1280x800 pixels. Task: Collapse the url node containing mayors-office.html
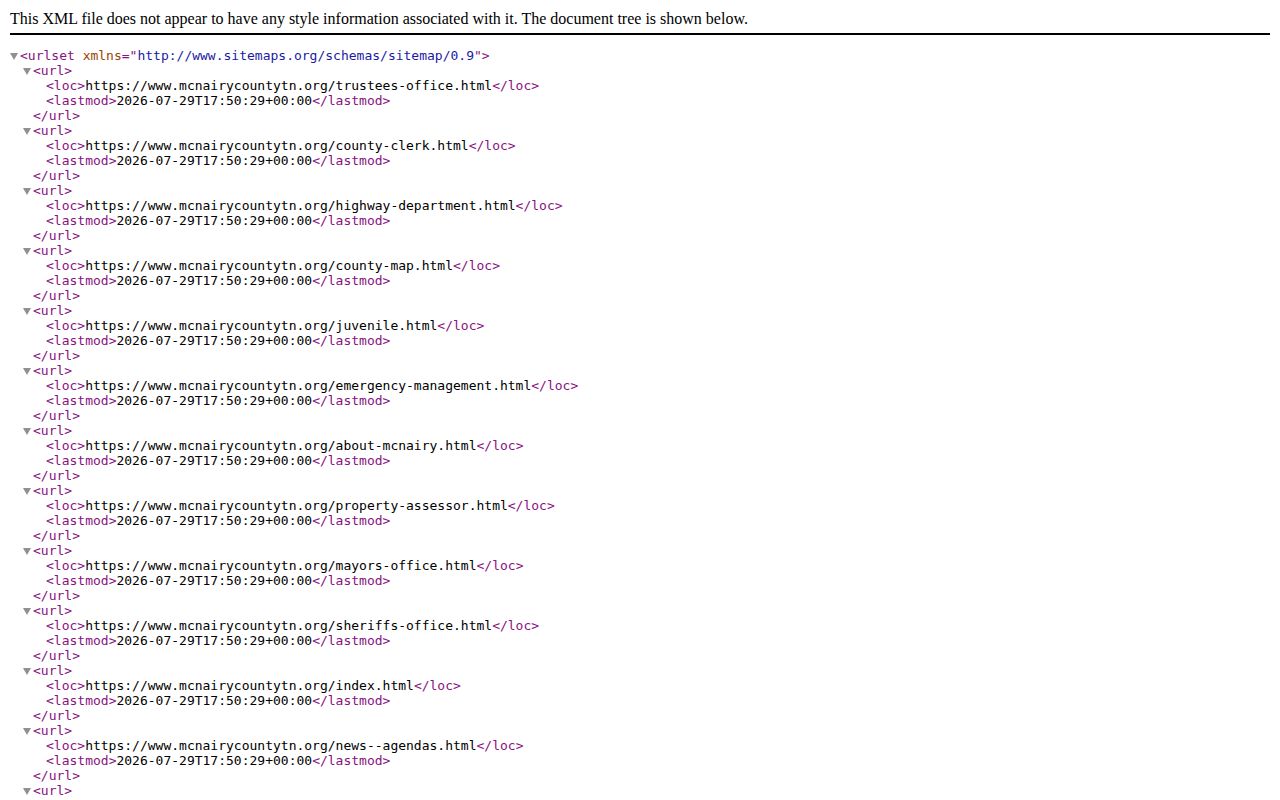27,551
